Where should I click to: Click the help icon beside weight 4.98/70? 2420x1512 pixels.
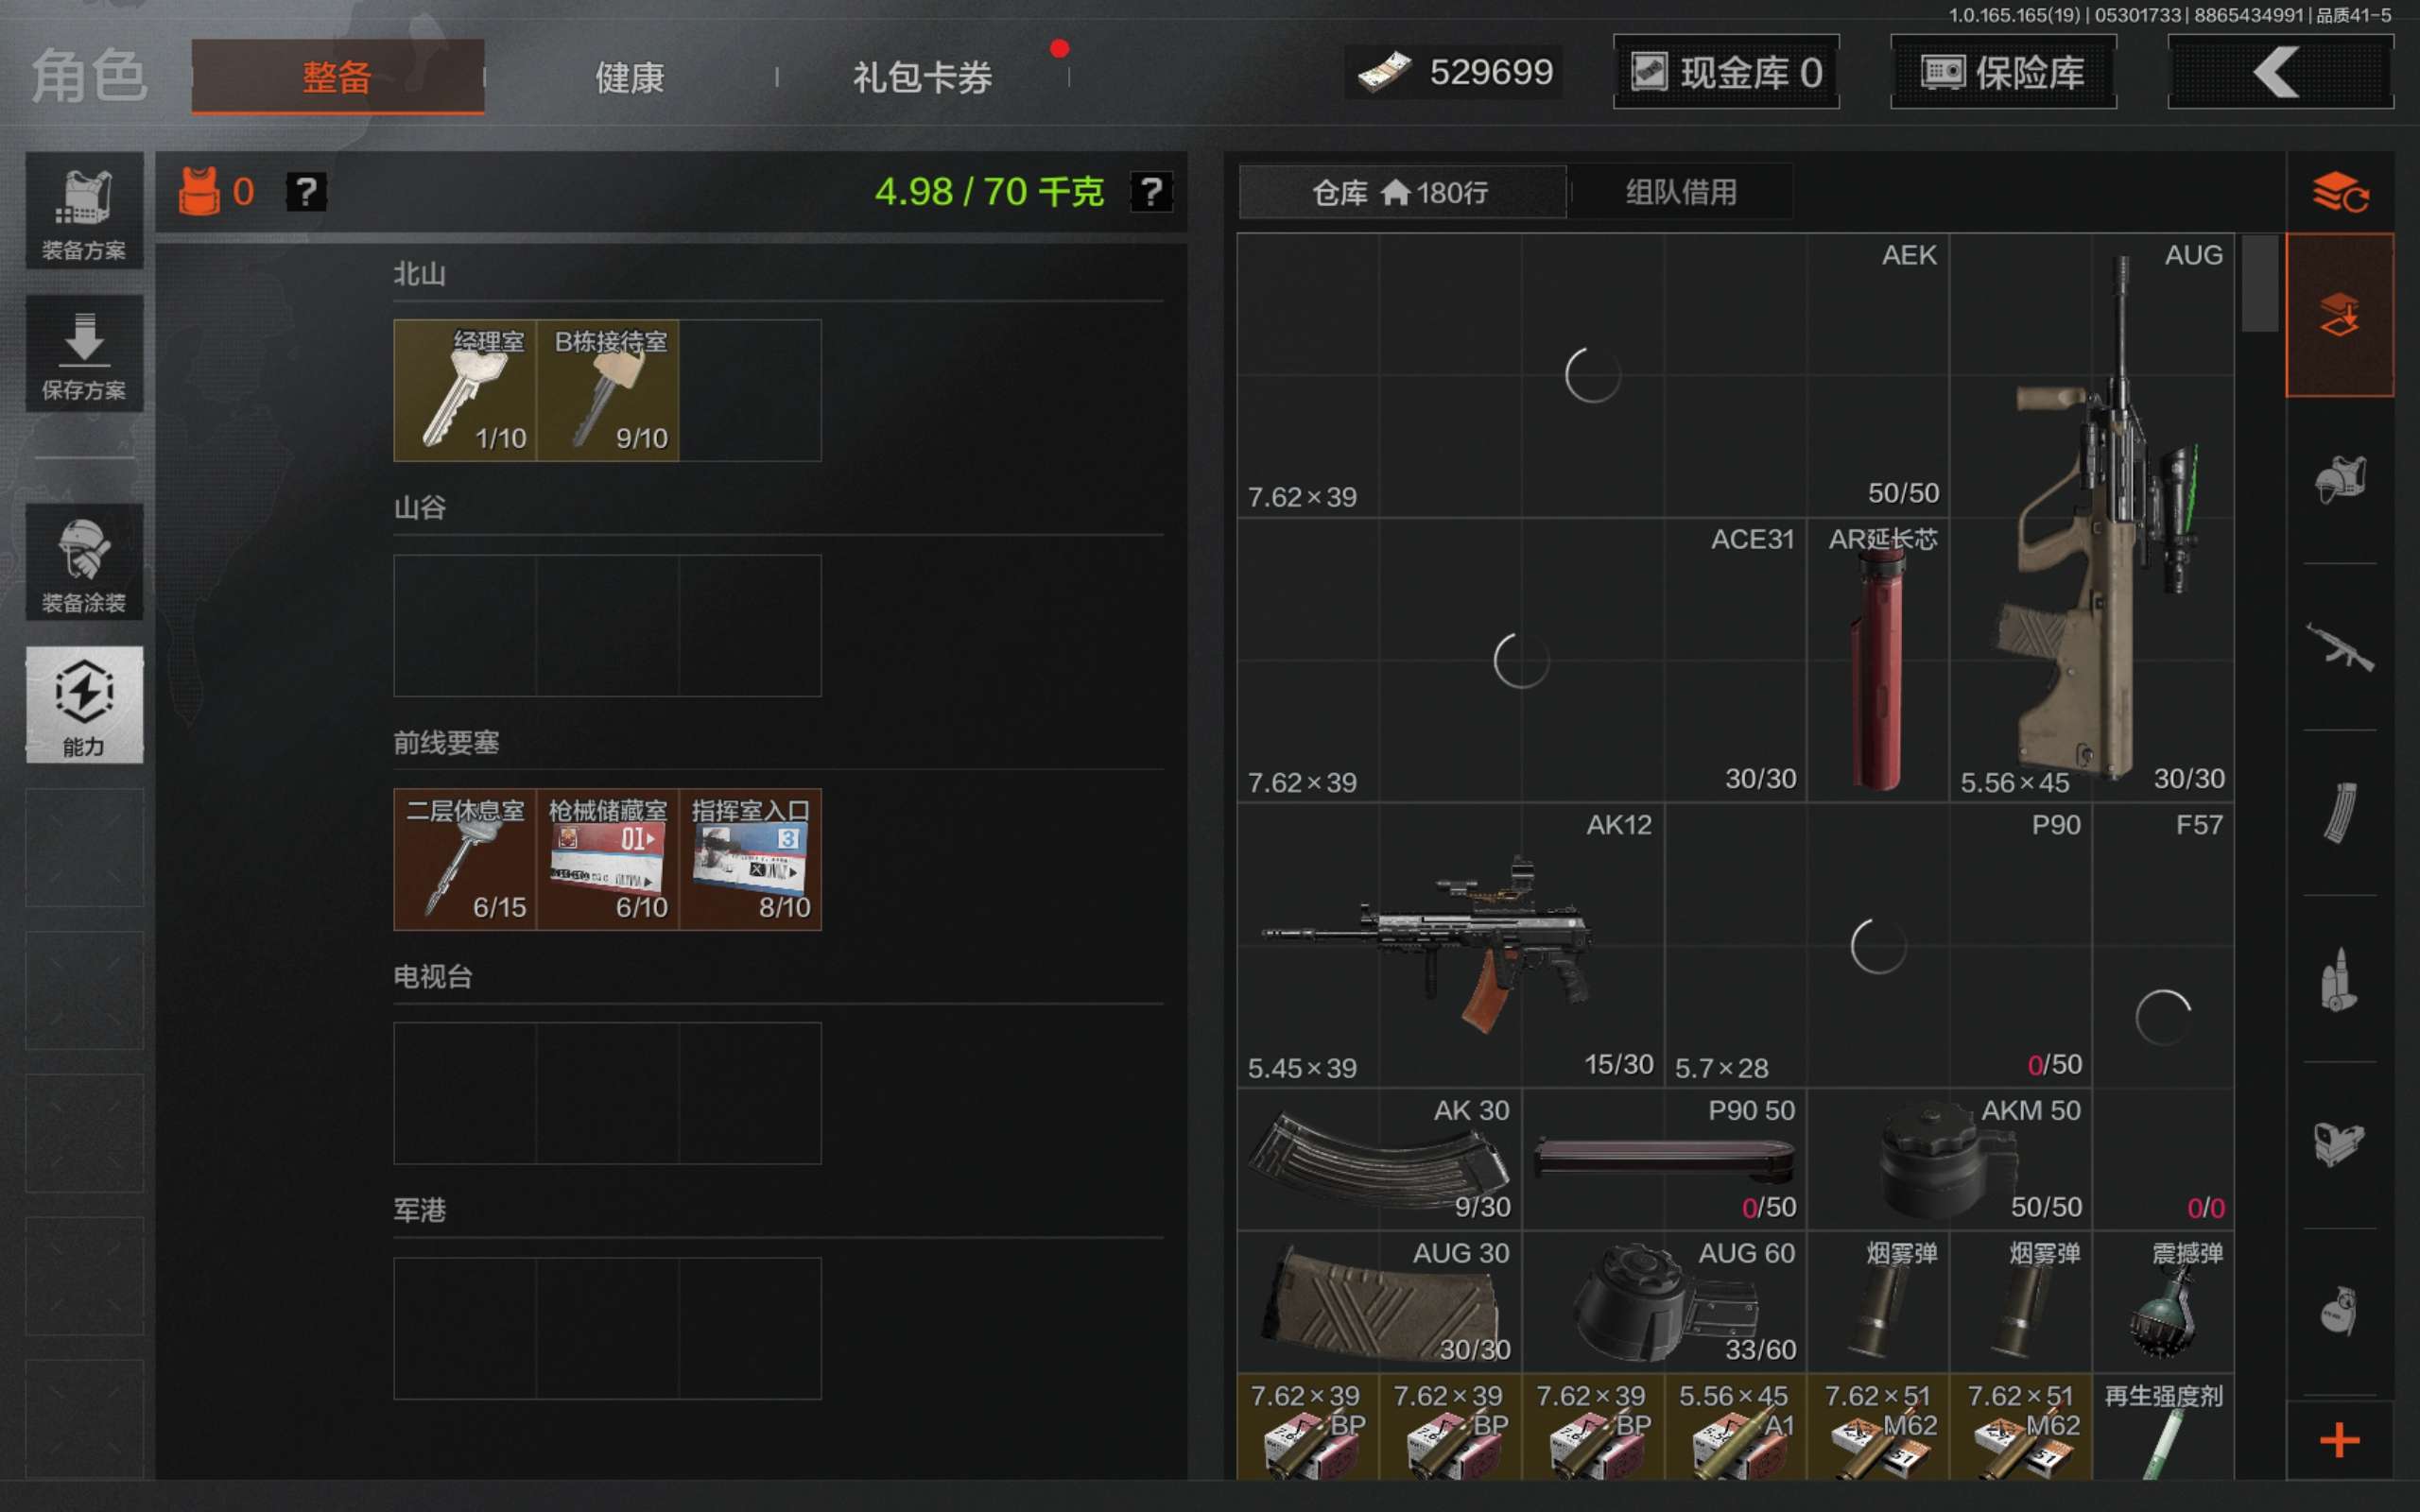tap(1151, 192)
